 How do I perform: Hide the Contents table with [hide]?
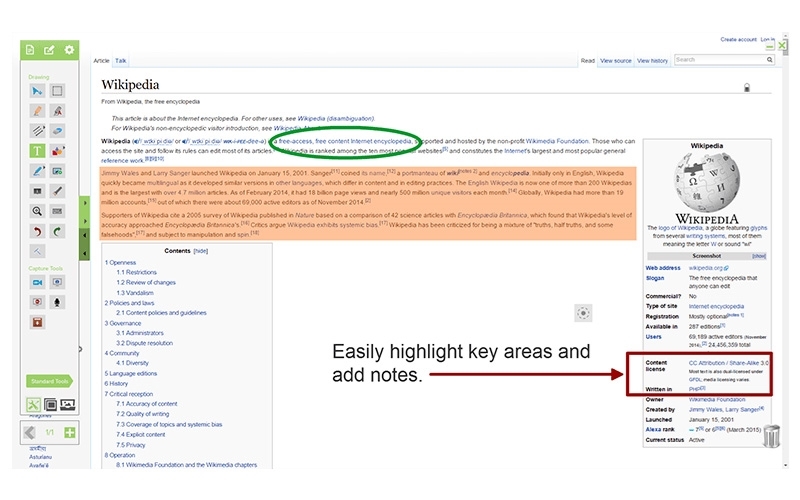[201, 251]
